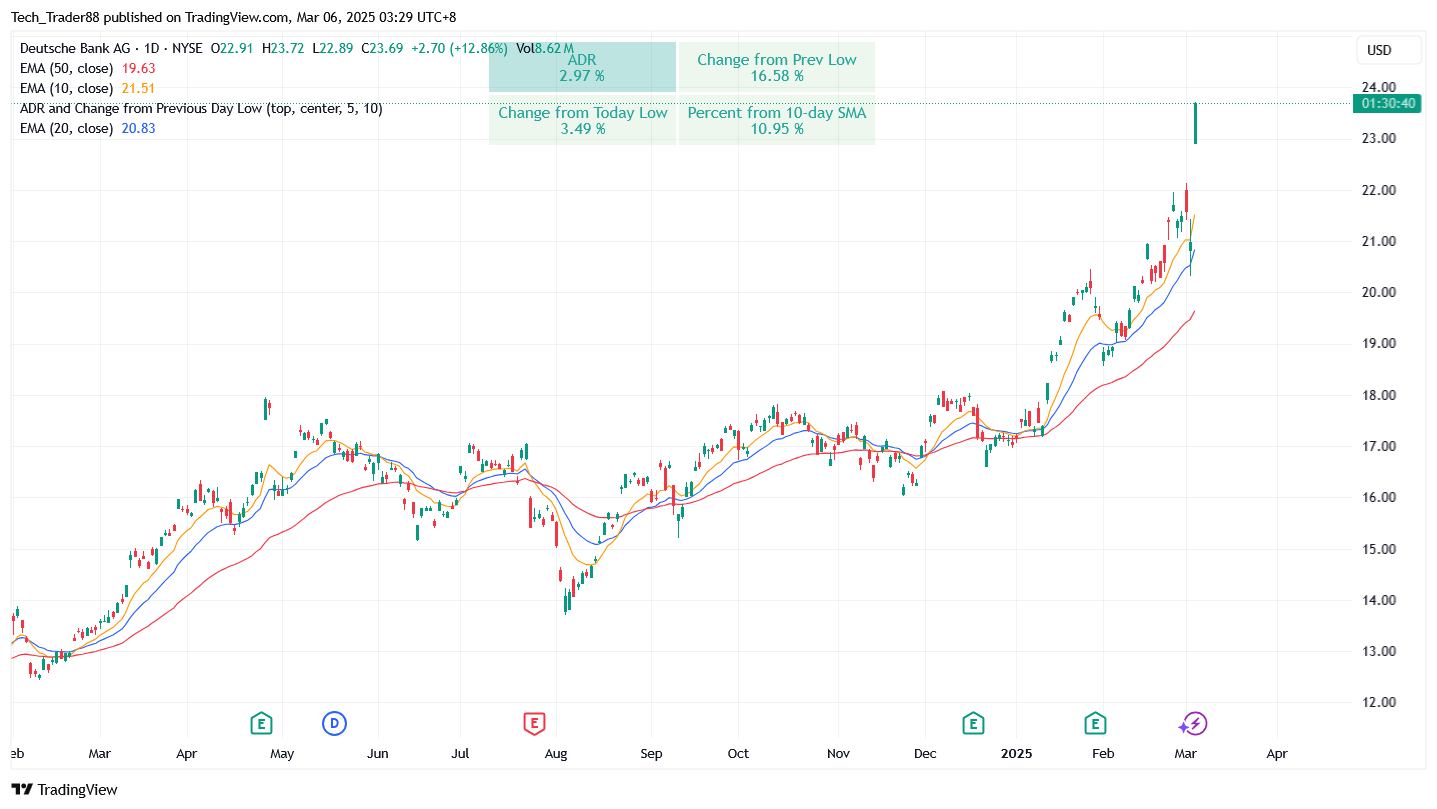
Task: Click the 14.00 price axis label
Action: click(1377, 600)
